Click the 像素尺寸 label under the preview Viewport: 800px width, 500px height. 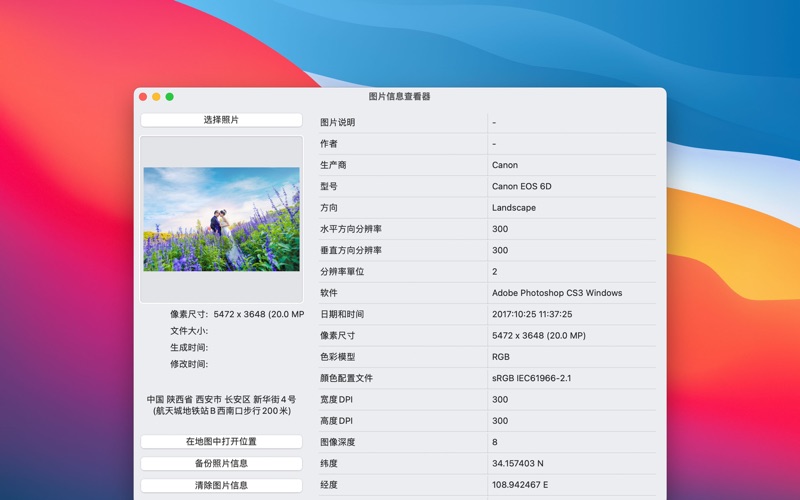click(x=189, y=314)
